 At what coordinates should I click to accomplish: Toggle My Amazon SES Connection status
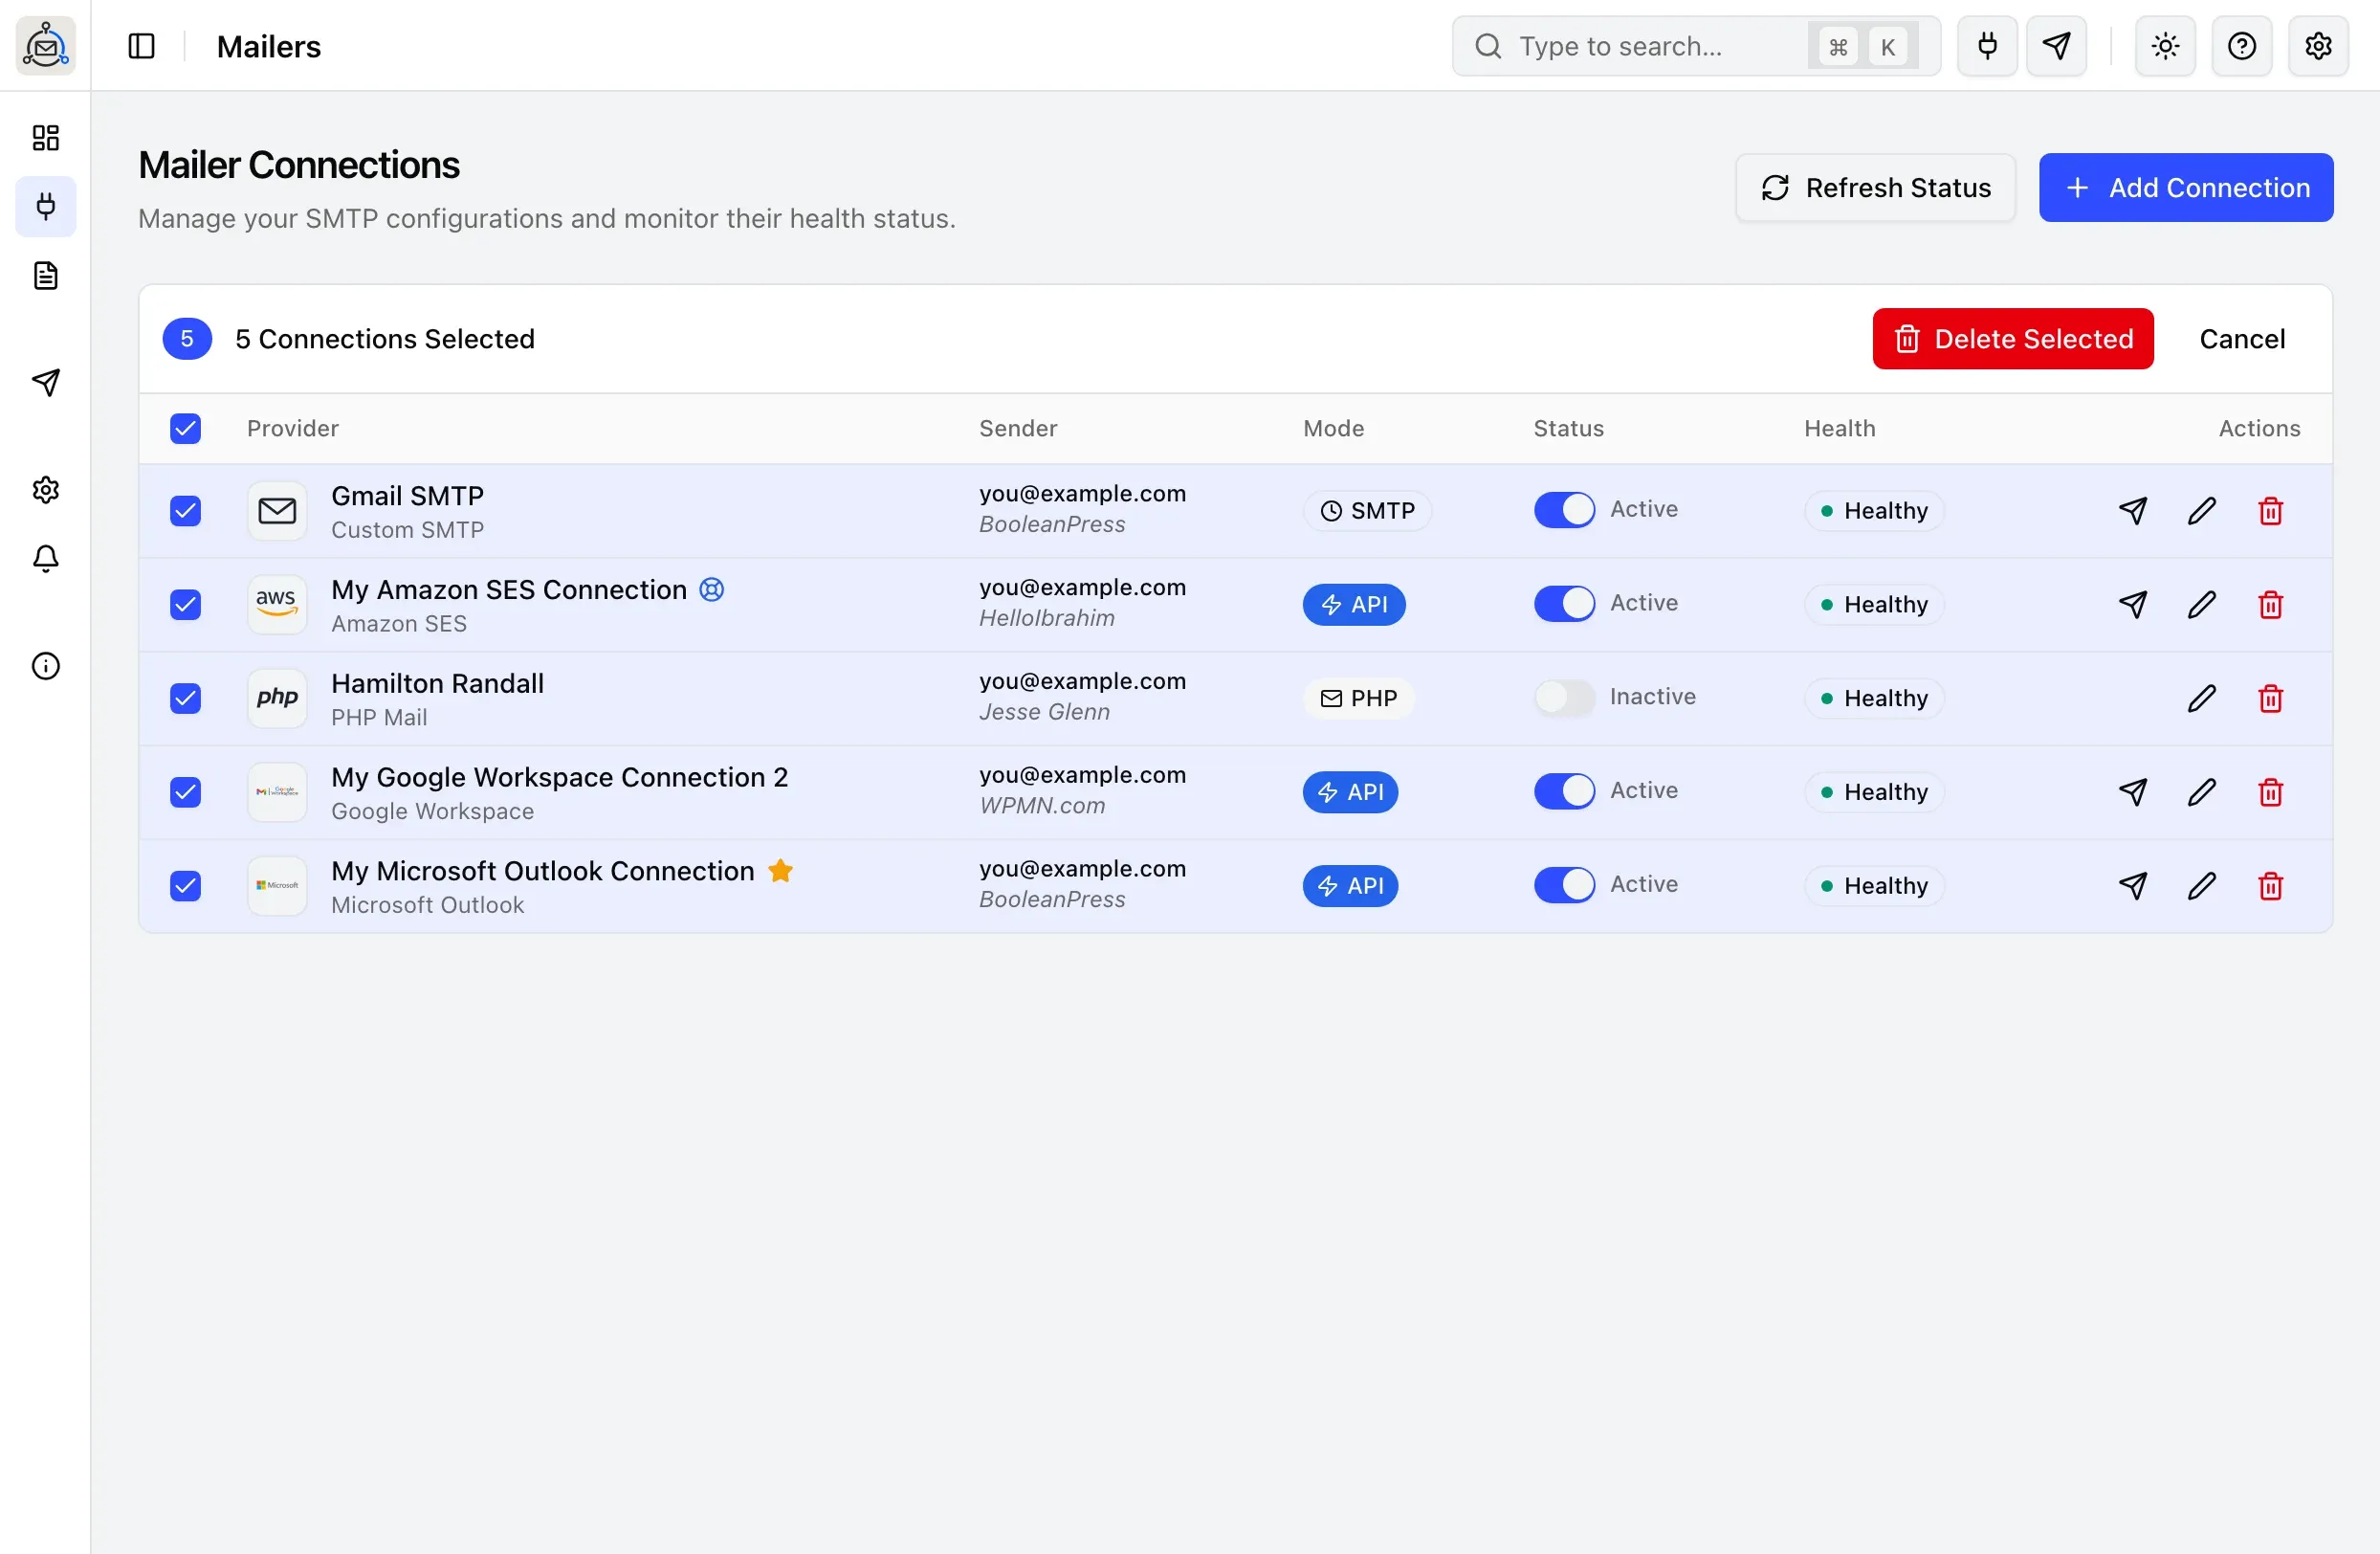(1564, 604)
